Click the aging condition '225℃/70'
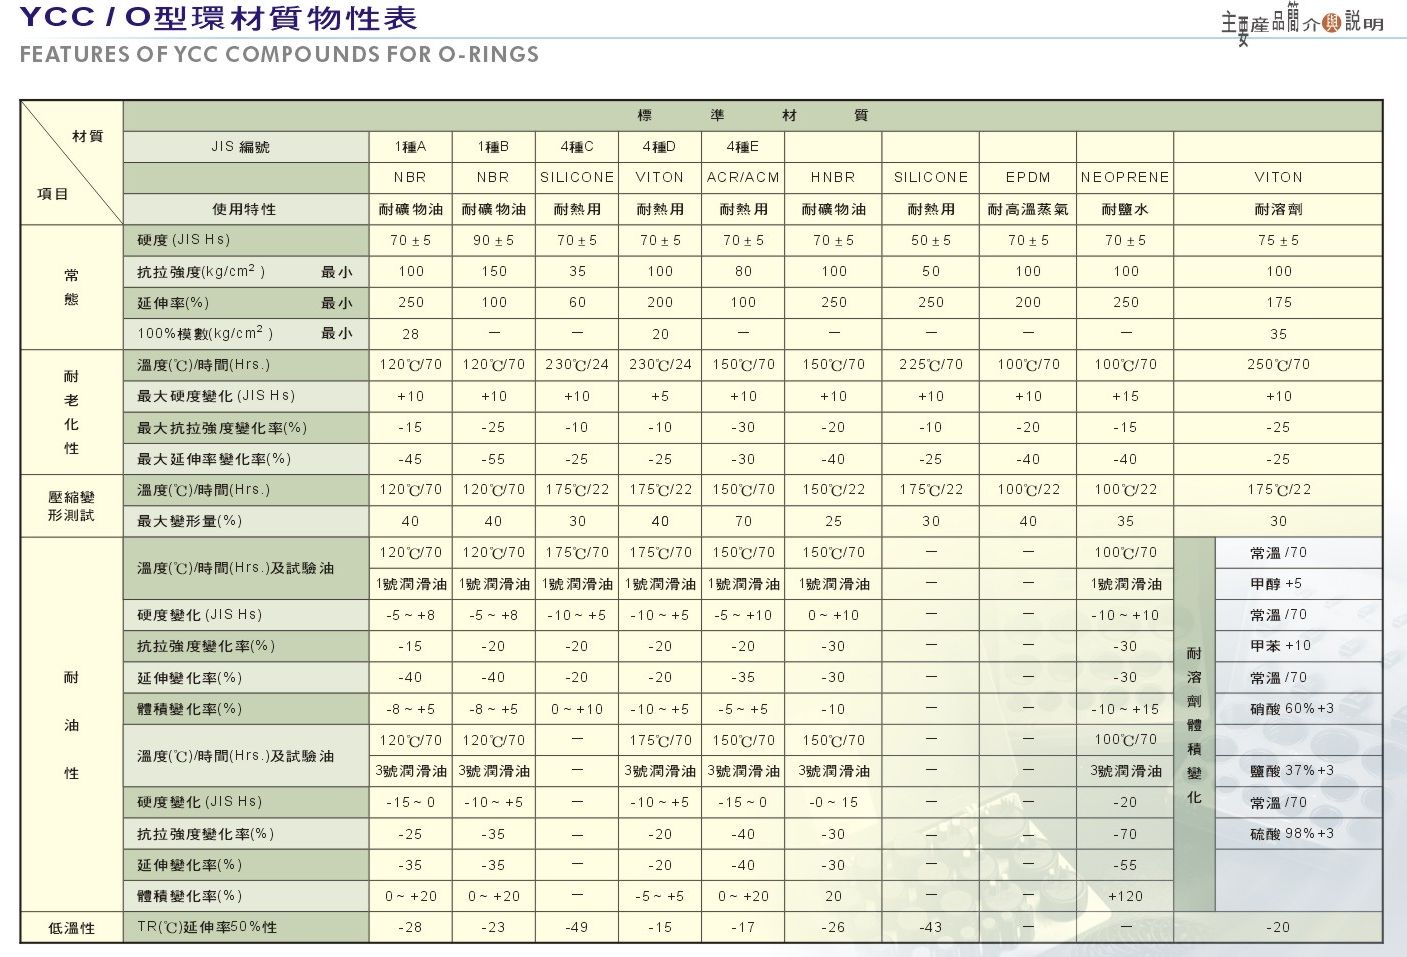Viewport: 1407px width, 957px height. click(x=931, y=365)
